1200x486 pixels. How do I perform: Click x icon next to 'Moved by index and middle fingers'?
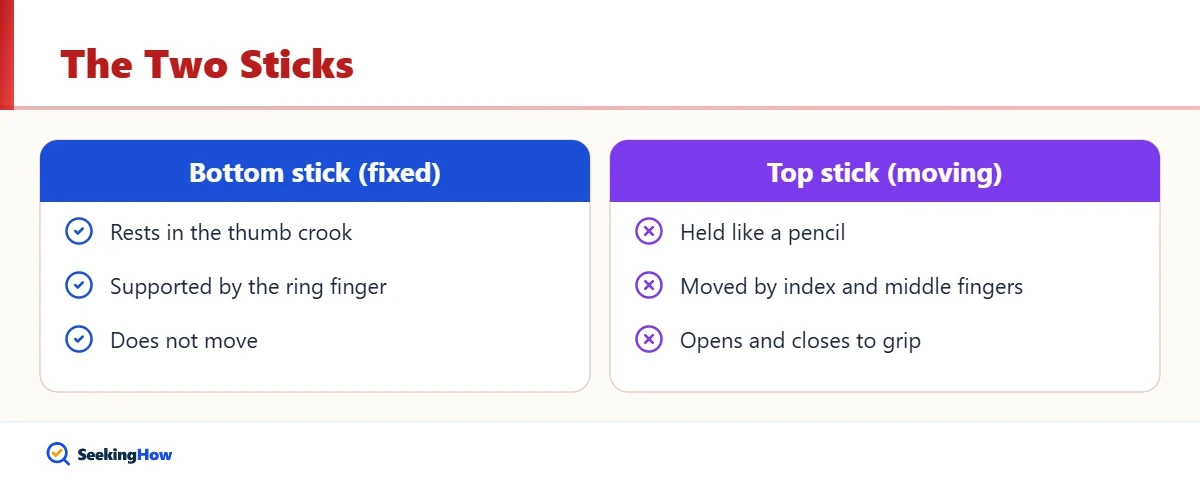(648, 286)
